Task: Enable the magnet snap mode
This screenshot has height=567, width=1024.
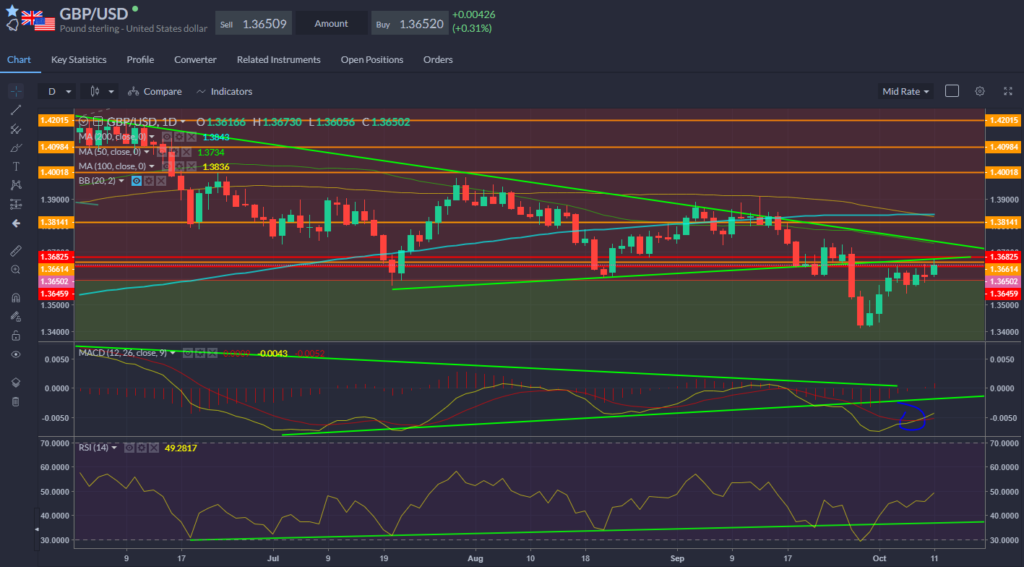Action: coord(15,298)
